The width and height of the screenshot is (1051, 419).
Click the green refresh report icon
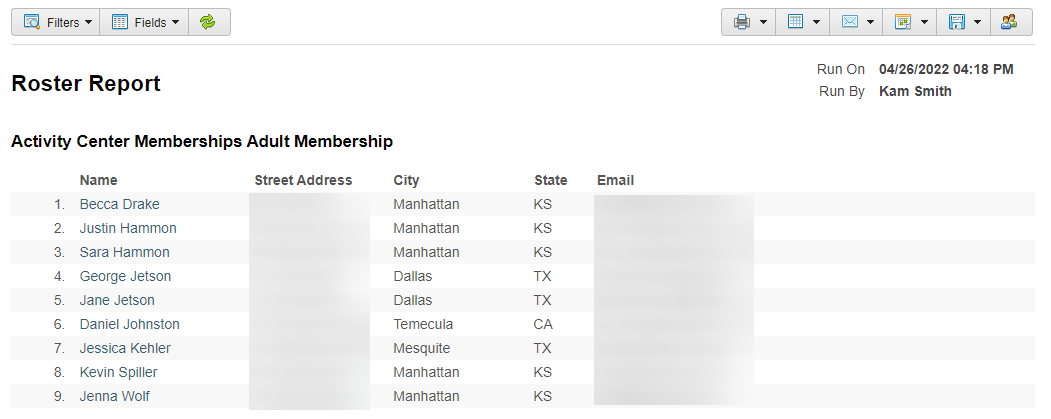point(208,22)
